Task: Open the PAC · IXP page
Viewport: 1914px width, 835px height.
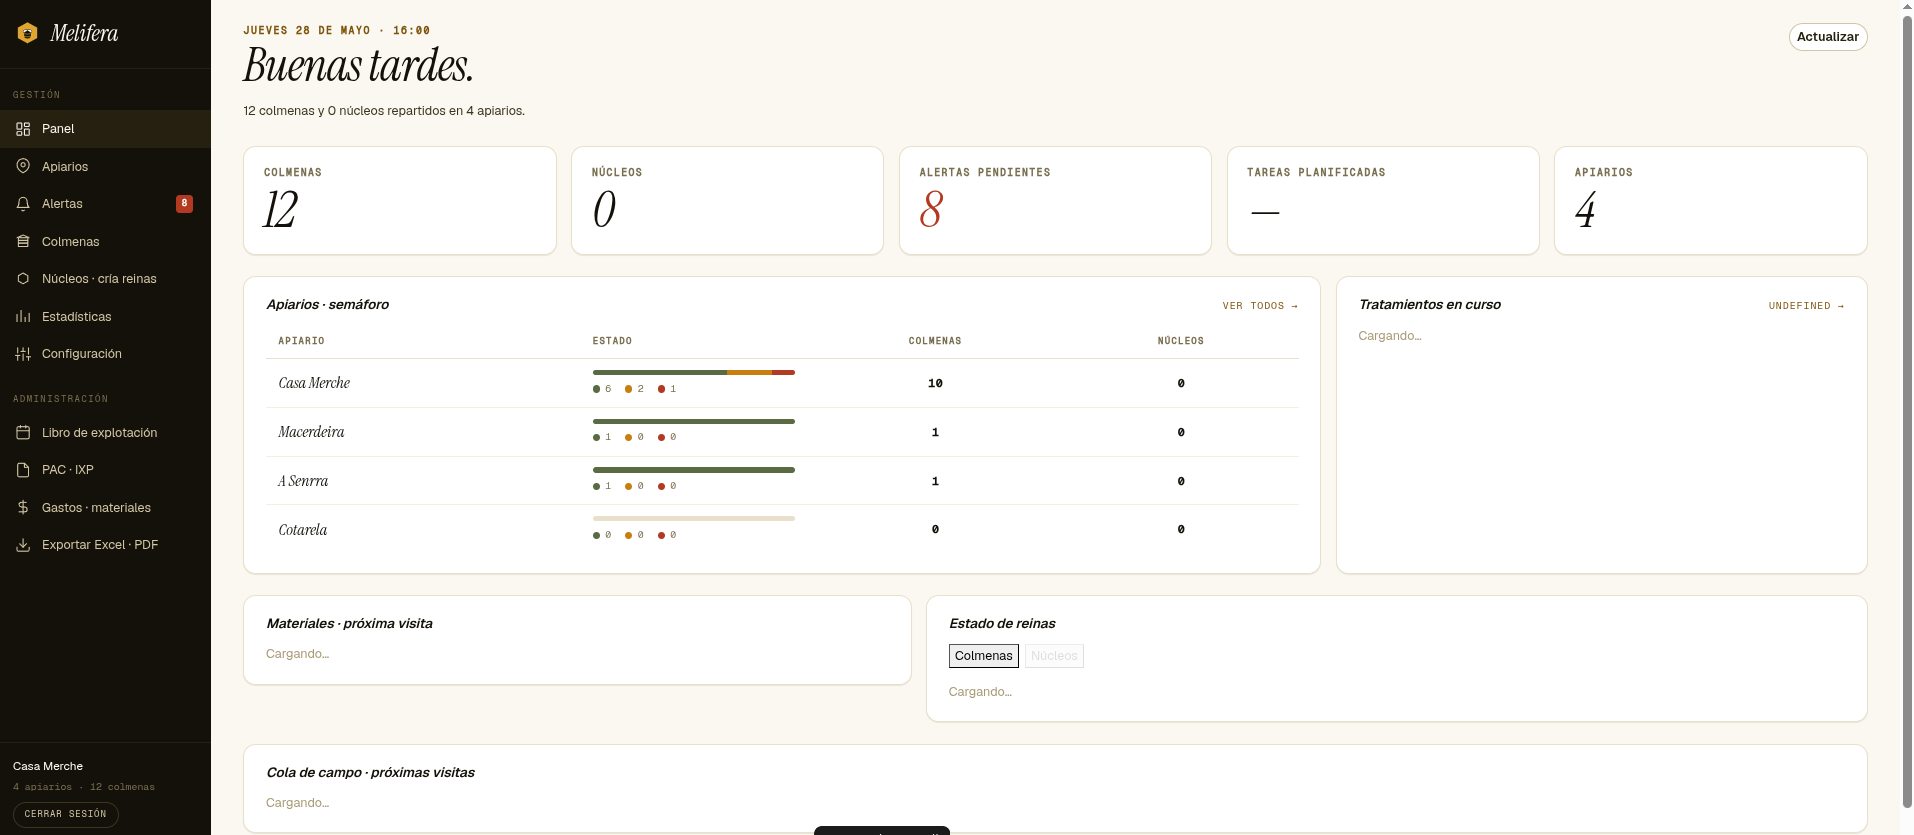Action: (x=105, y=470)
